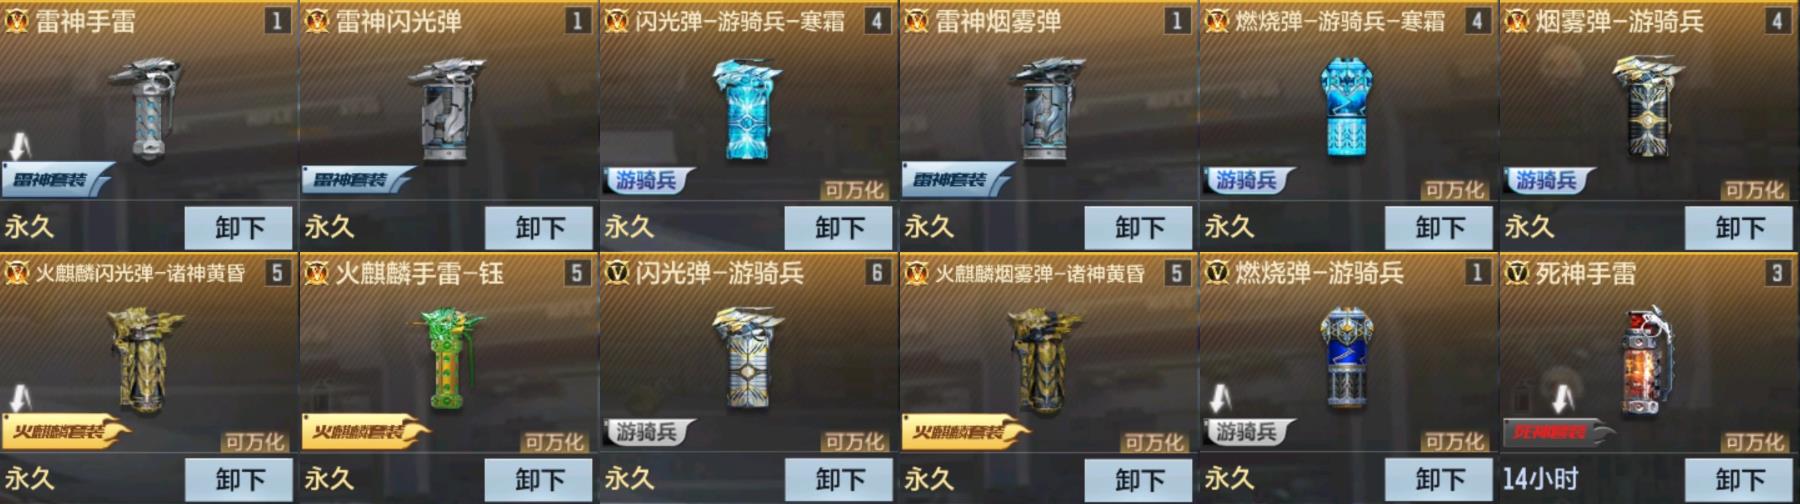Click the 游骑兵 tag on 燃烧弹-游骑兵-寒霜

(1248, 180)
